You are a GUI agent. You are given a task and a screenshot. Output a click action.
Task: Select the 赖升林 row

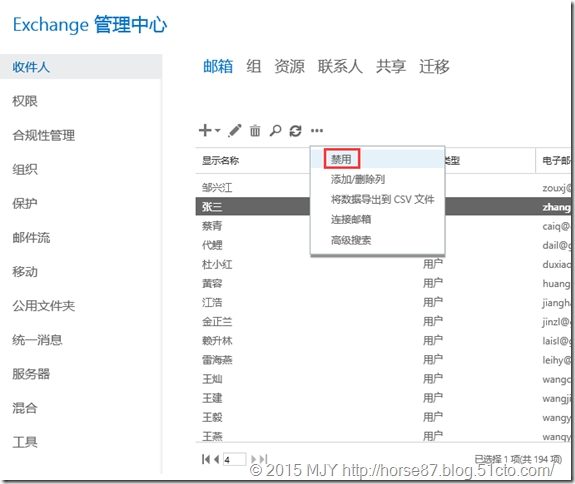tap(383, 341)
